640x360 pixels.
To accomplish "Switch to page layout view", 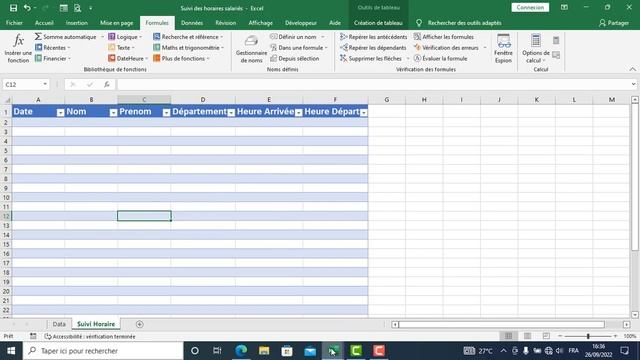I will [527, 336].
